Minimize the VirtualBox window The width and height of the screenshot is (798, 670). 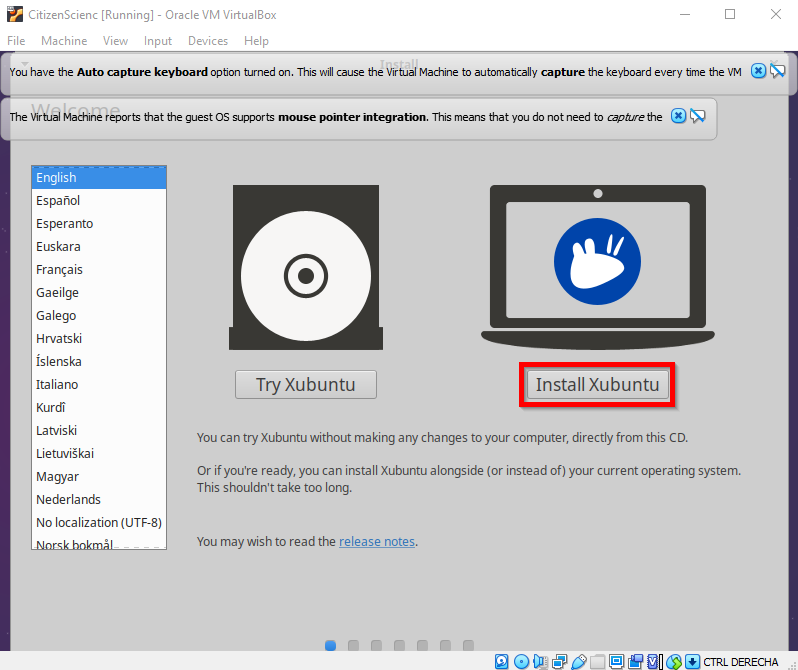tap(685, 14)
